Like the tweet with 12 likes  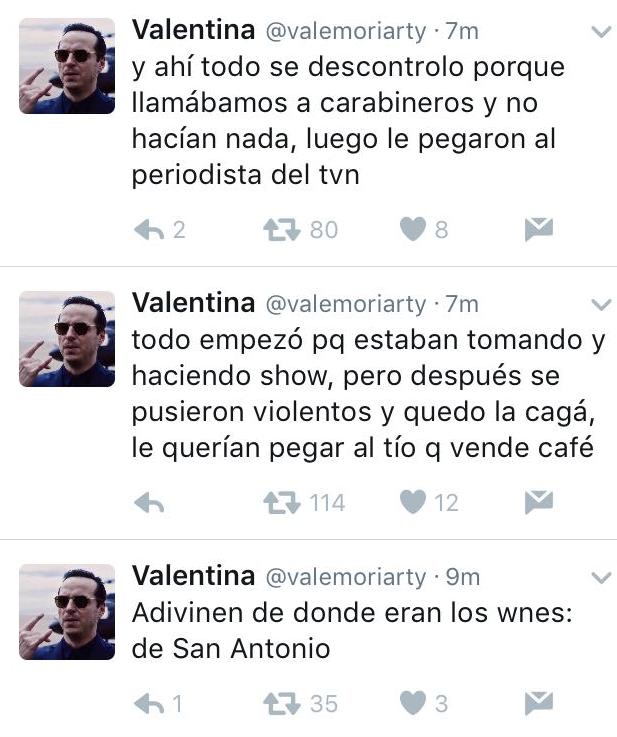tap(413, 502)
